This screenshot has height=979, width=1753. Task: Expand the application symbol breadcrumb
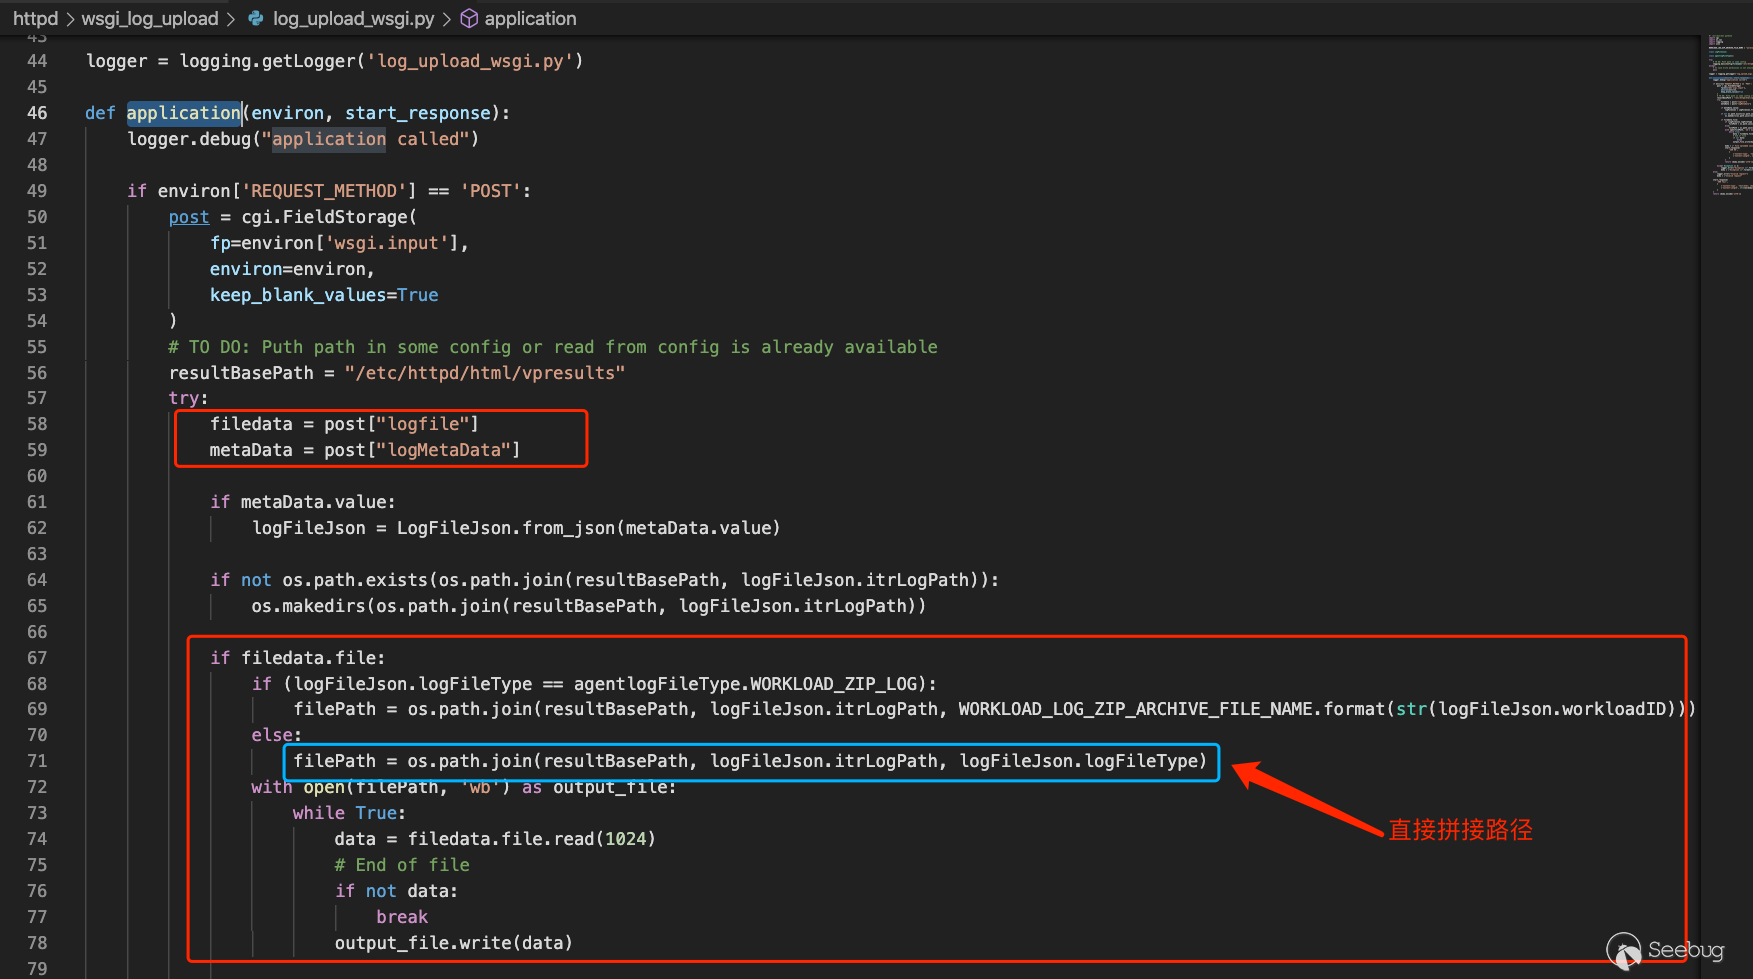click(x=530, y=19)
